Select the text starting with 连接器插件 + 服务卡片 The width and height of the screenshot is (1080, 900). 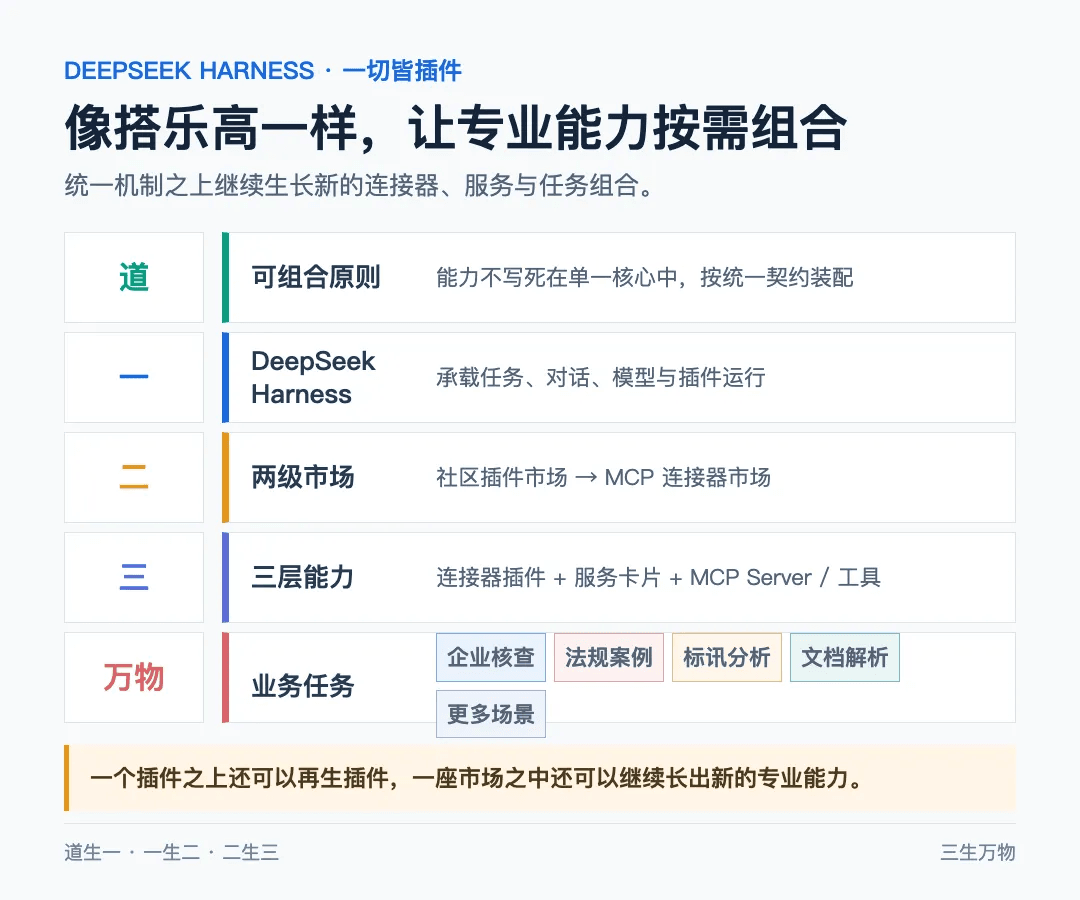[658, 577]
